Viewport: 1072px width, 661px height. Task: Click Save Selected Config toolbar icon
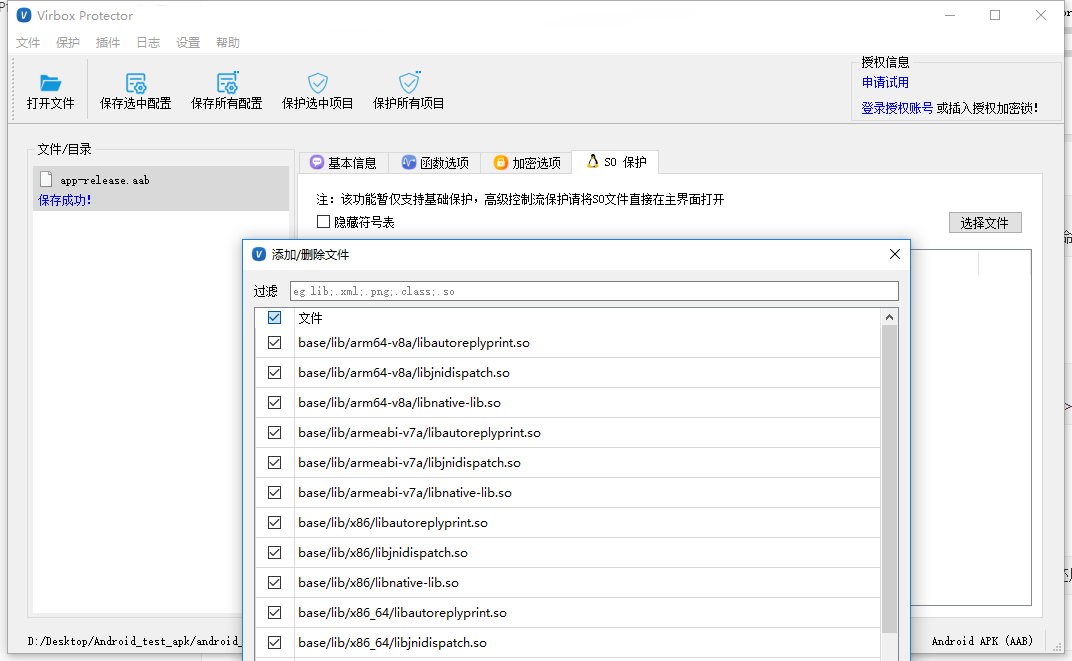coord(136,83)
